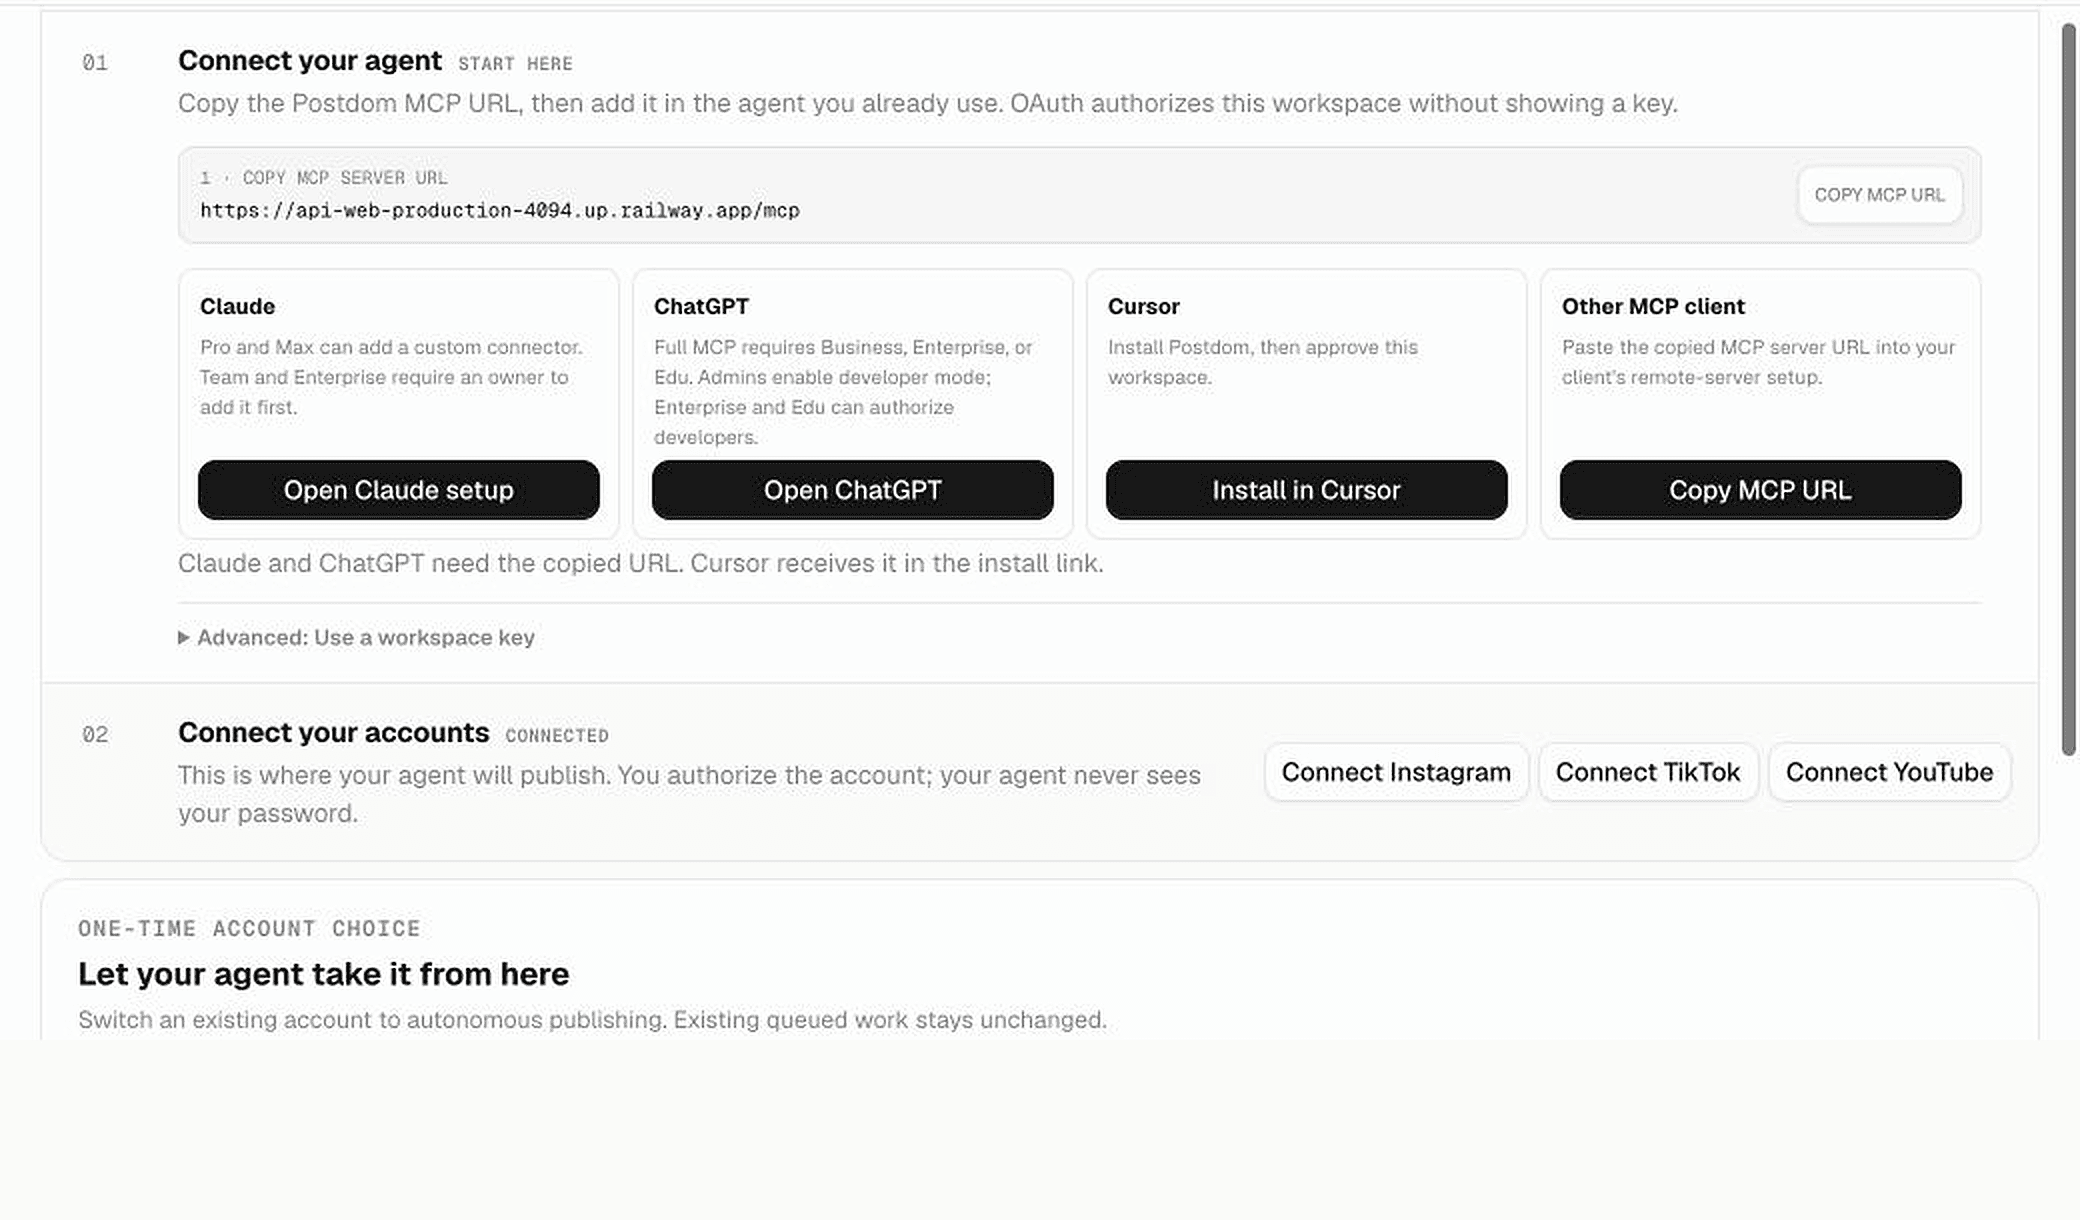The height and width of the screenshot is (1220, 2080).
Task: Click the black Copy MCP URL button
Action: click(x=1761, y=490)
